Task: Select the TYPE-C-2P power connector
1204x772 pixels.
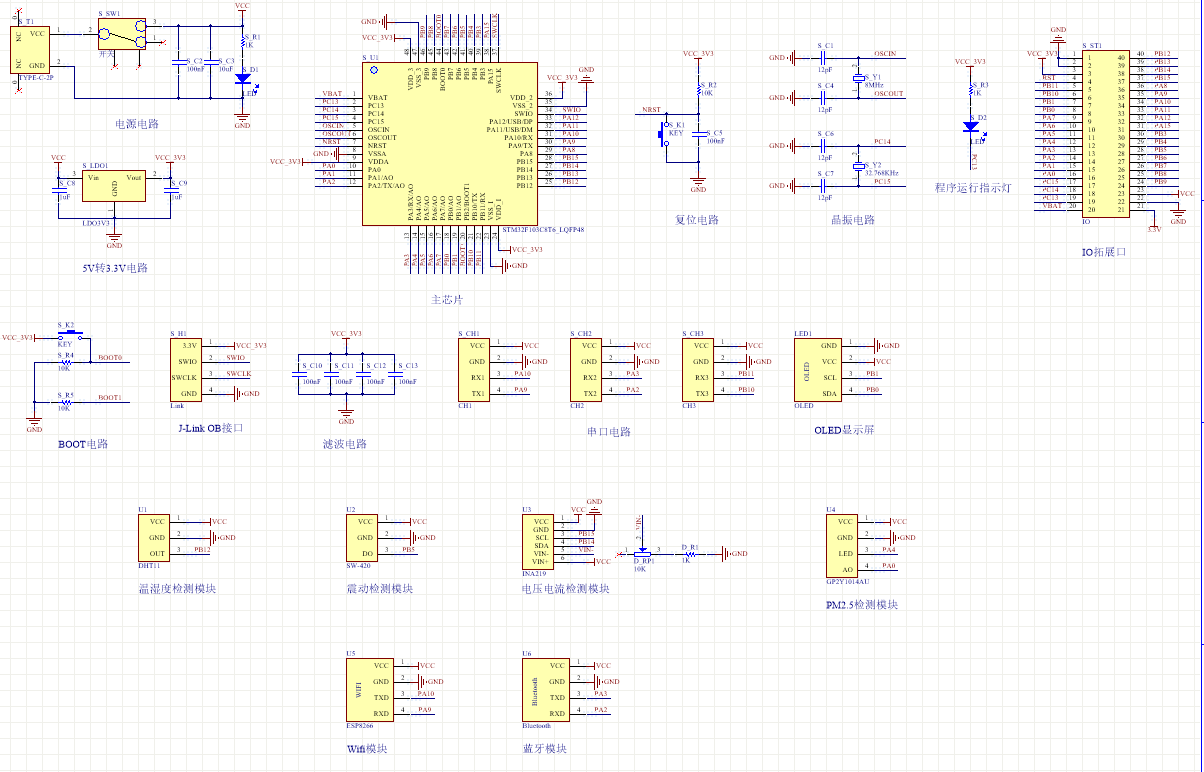Action: tap(31, 49)
